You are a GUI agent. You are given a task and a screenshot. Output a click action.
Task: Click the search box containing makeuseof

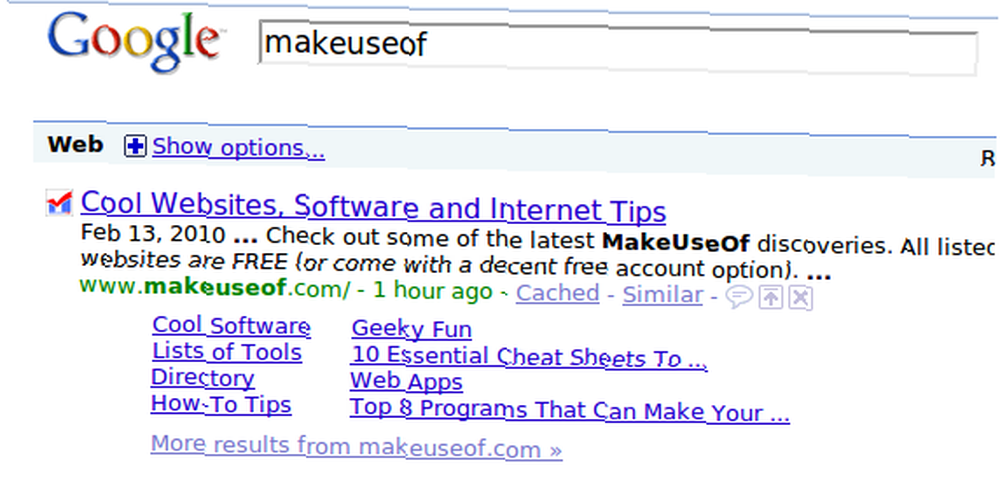coord(617,48)
